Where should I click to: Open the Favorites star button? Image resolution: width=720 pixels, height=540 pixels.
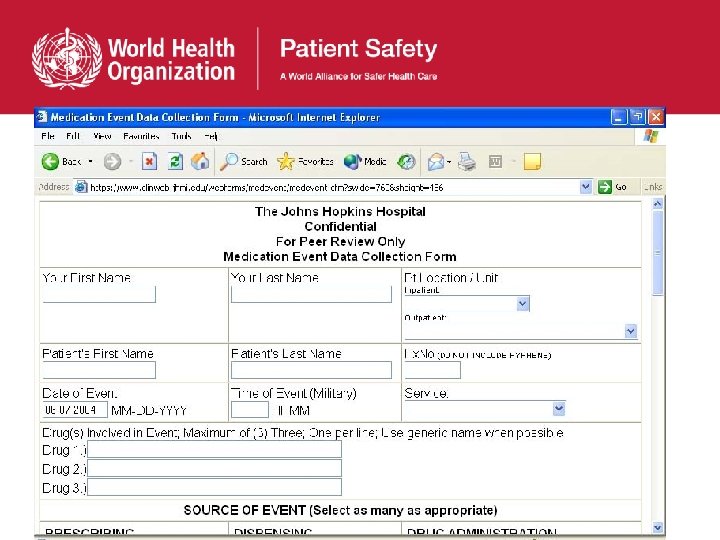305,162
